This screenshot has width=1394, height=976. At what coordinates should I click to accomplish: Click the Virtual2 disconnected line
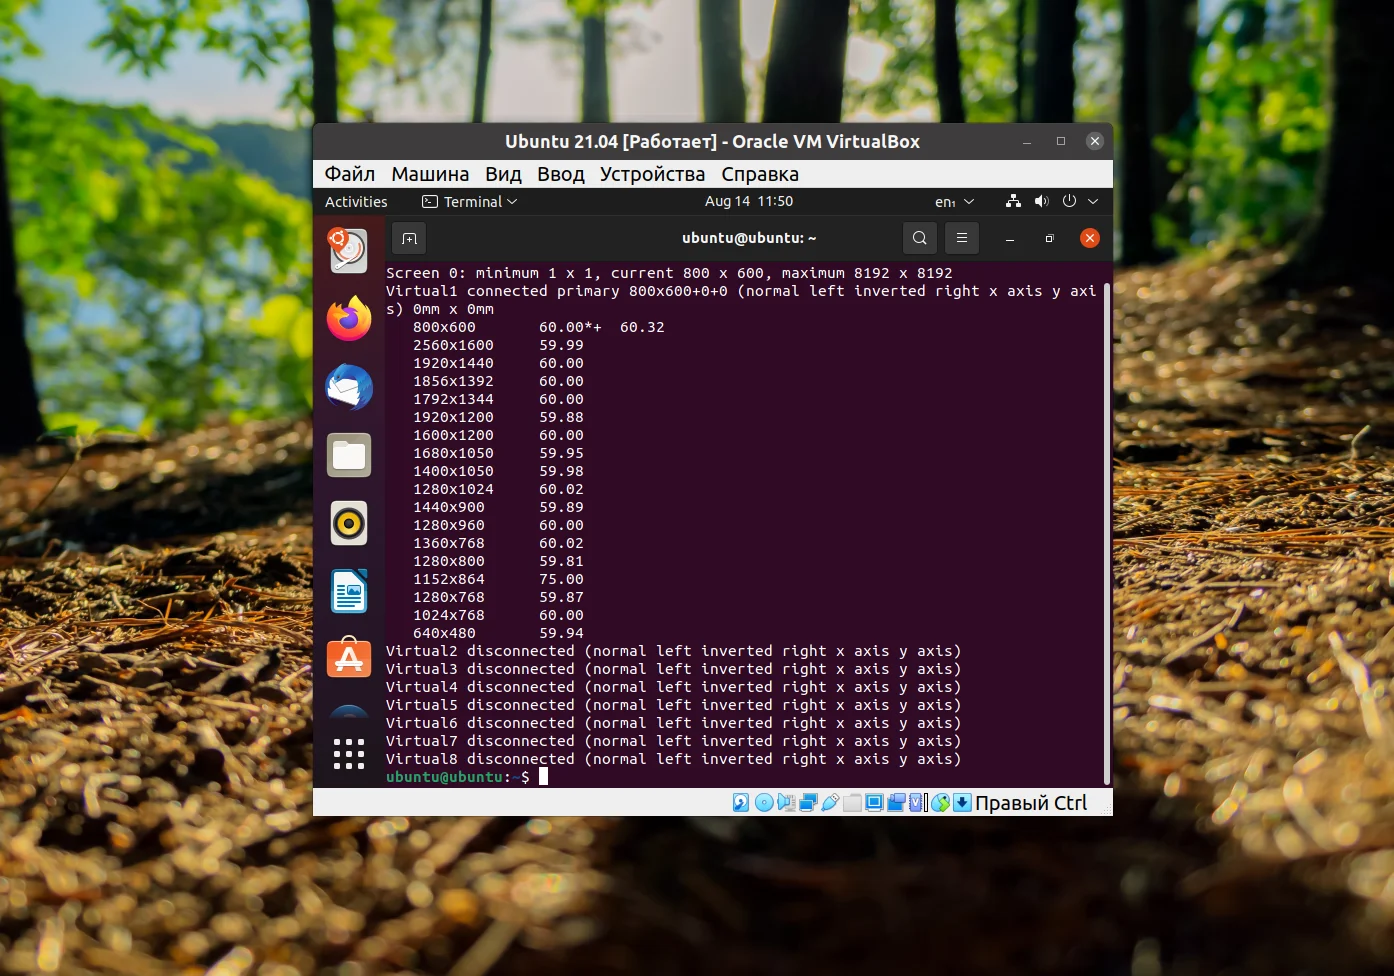[674, 651]
